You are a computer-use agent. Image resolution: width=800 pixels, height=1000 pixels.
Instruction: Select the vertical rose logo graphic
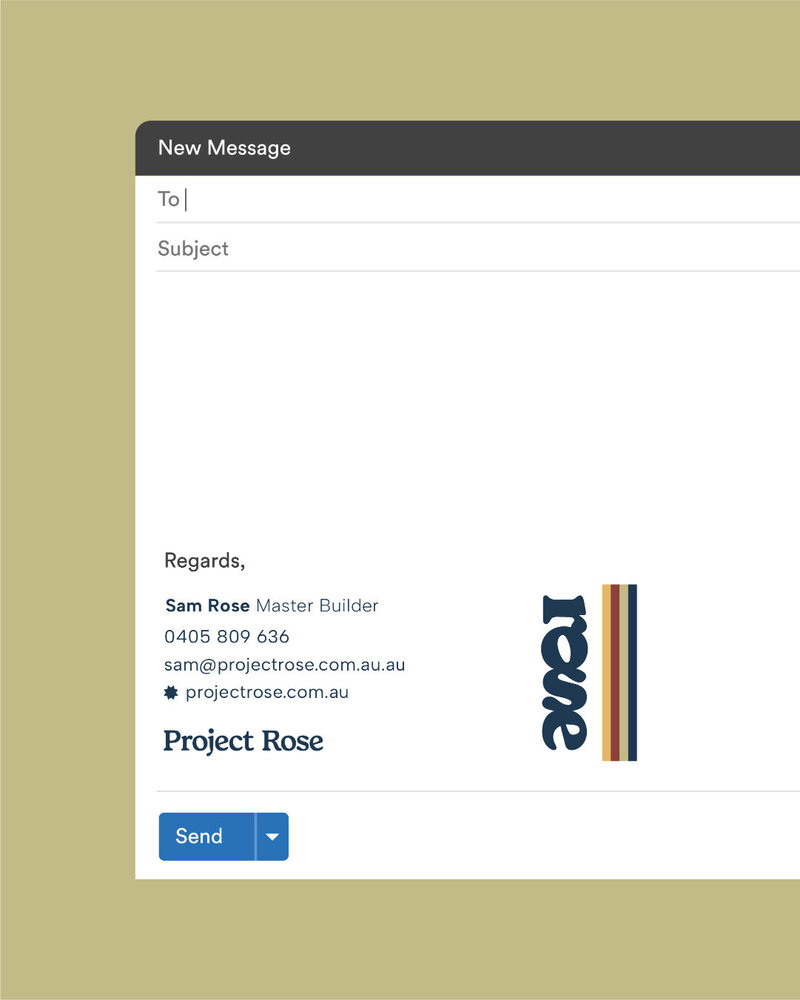pyautogui.click(x=564, y=672)
